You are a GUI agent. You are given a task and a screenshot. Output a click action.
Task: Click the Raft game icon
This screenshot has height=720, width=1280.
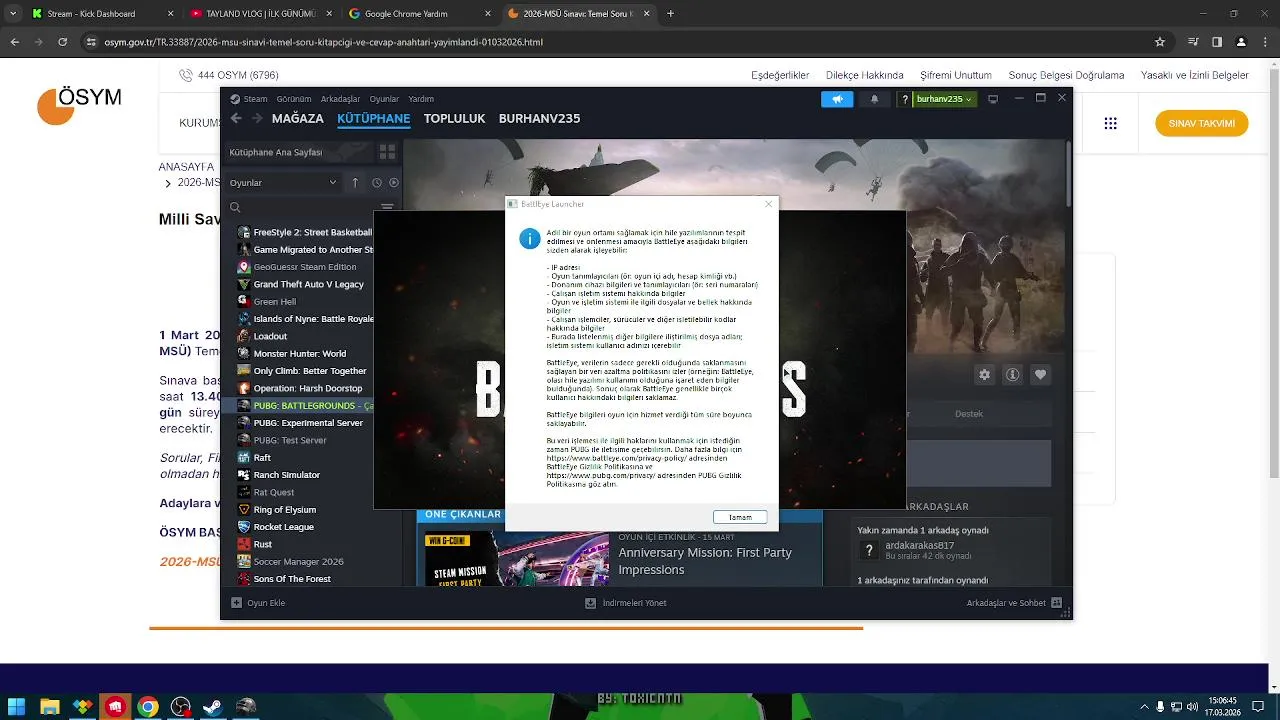(x=244, y=457)
